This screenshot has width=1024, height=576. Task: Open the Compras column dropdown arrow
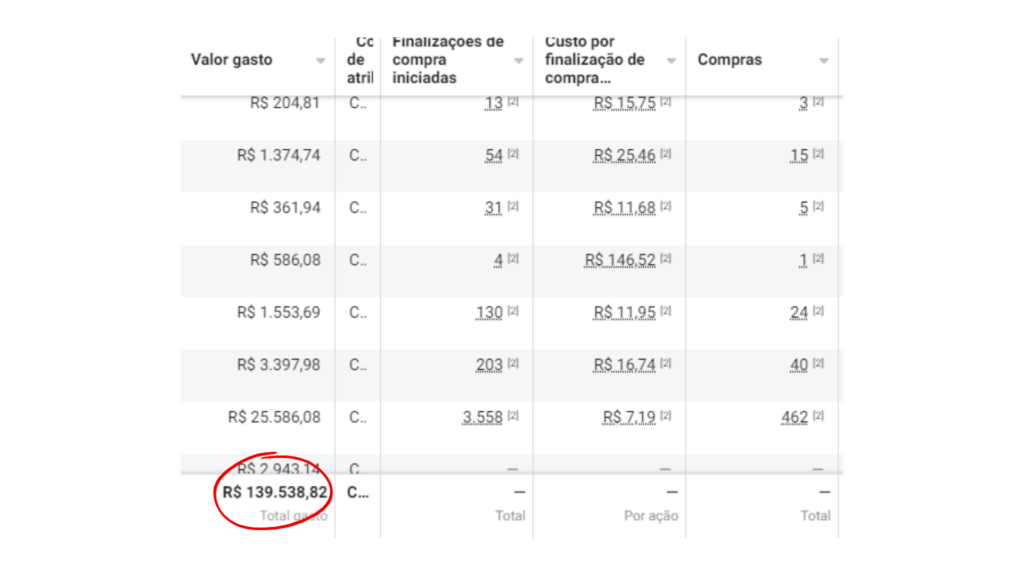click(x=824, y=61)
